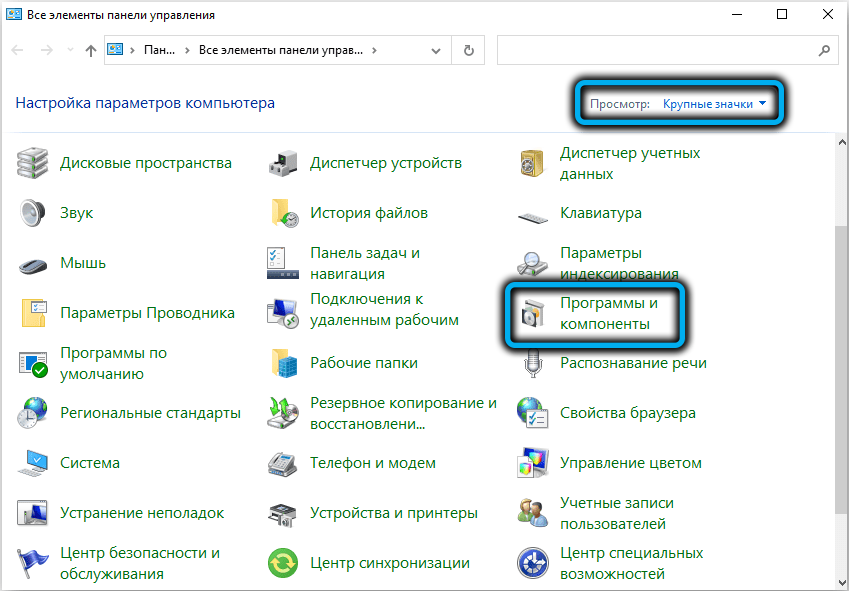Open the Disk Spaces (Дисковые пространства) icon

pyautogui.click(x=32, y=163)
